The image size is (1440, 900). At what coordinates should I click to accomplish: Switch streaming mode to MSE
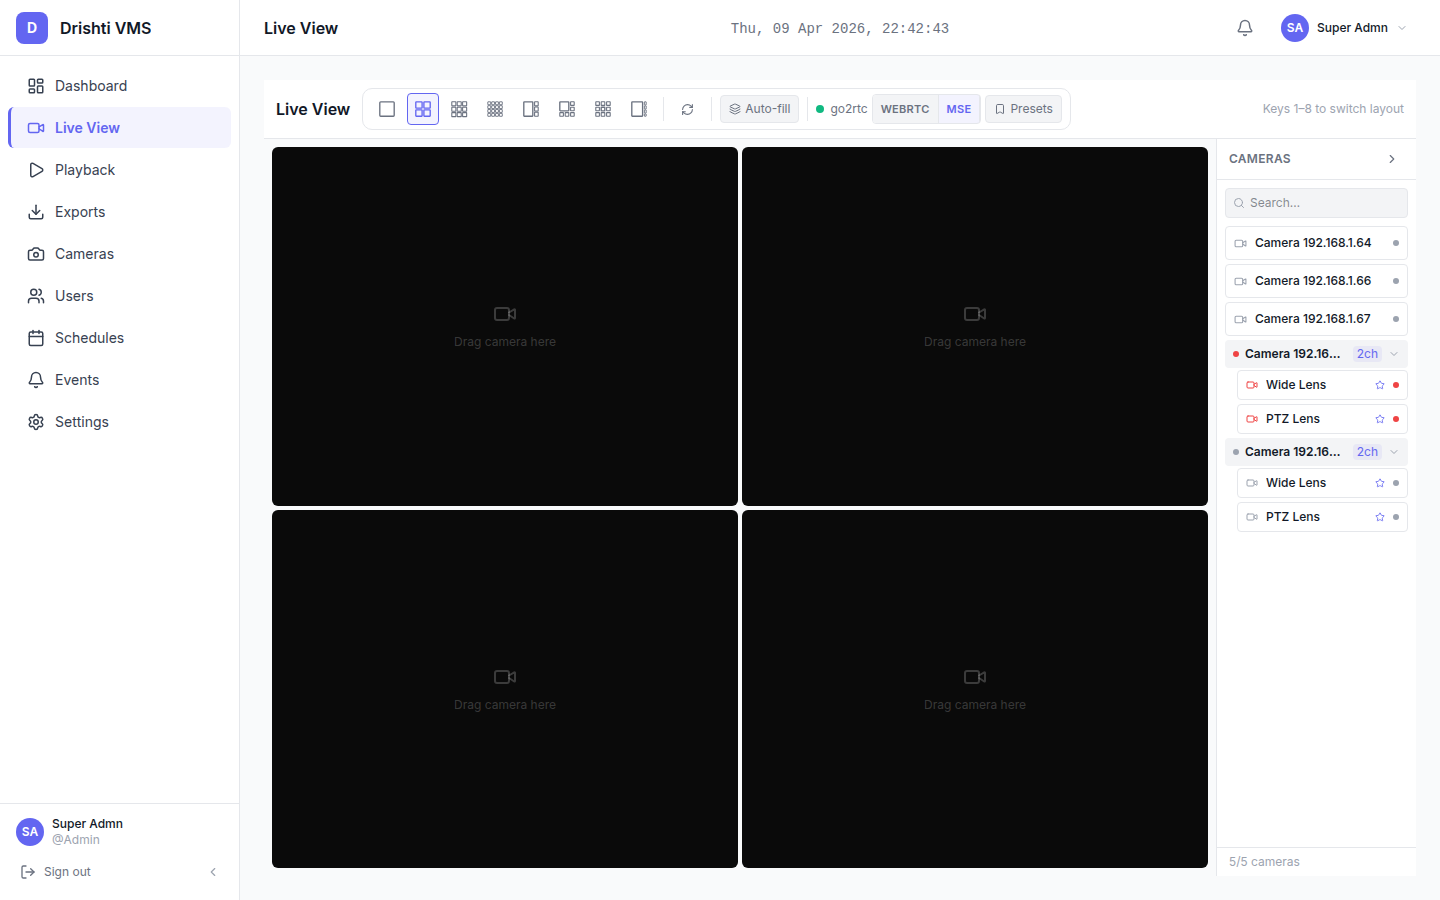(958, 108)
